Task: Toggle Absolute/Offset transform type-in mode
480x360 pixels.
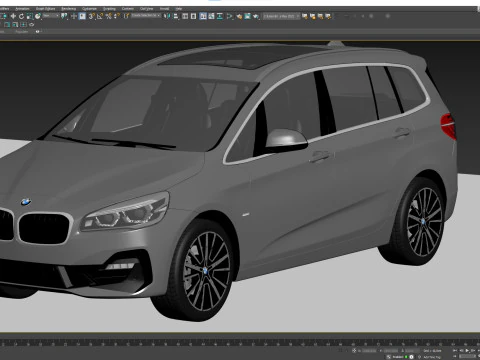Action: pyautogui.click(x=354, y=351)
